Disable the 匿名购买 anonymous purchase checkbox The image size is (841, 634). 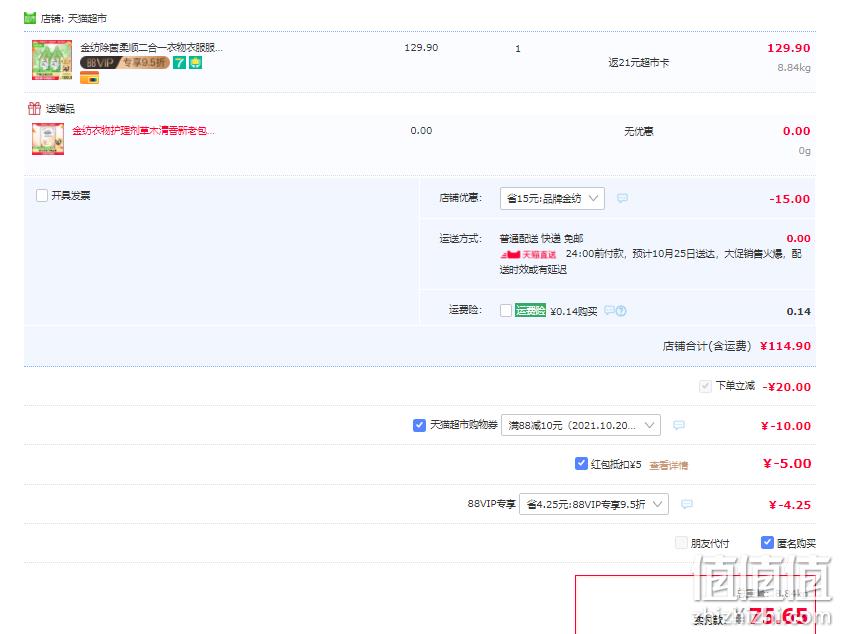(x=768, y=543)
